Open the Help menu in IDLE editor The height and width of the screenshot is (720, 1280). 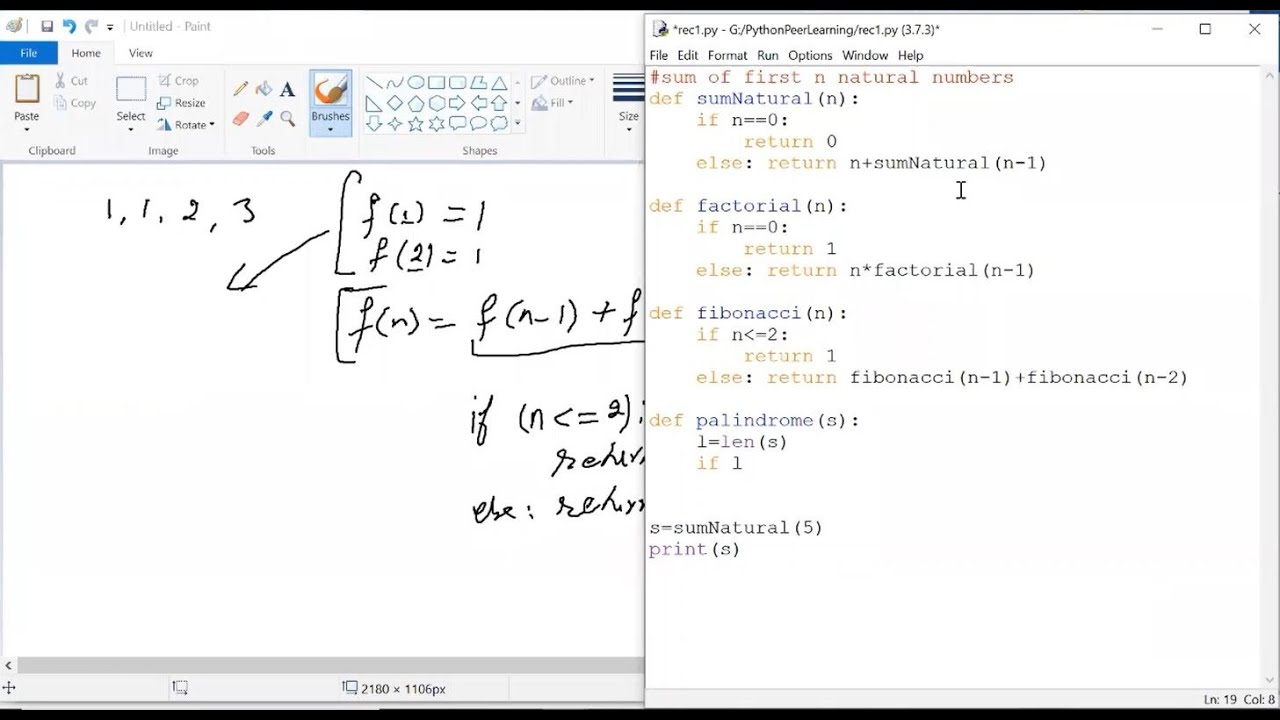tap(911, 55)
